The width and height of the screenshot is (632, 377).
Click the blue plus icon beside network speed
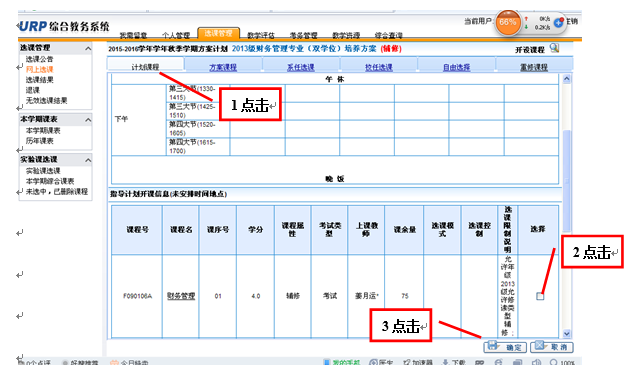click(559, 23)
